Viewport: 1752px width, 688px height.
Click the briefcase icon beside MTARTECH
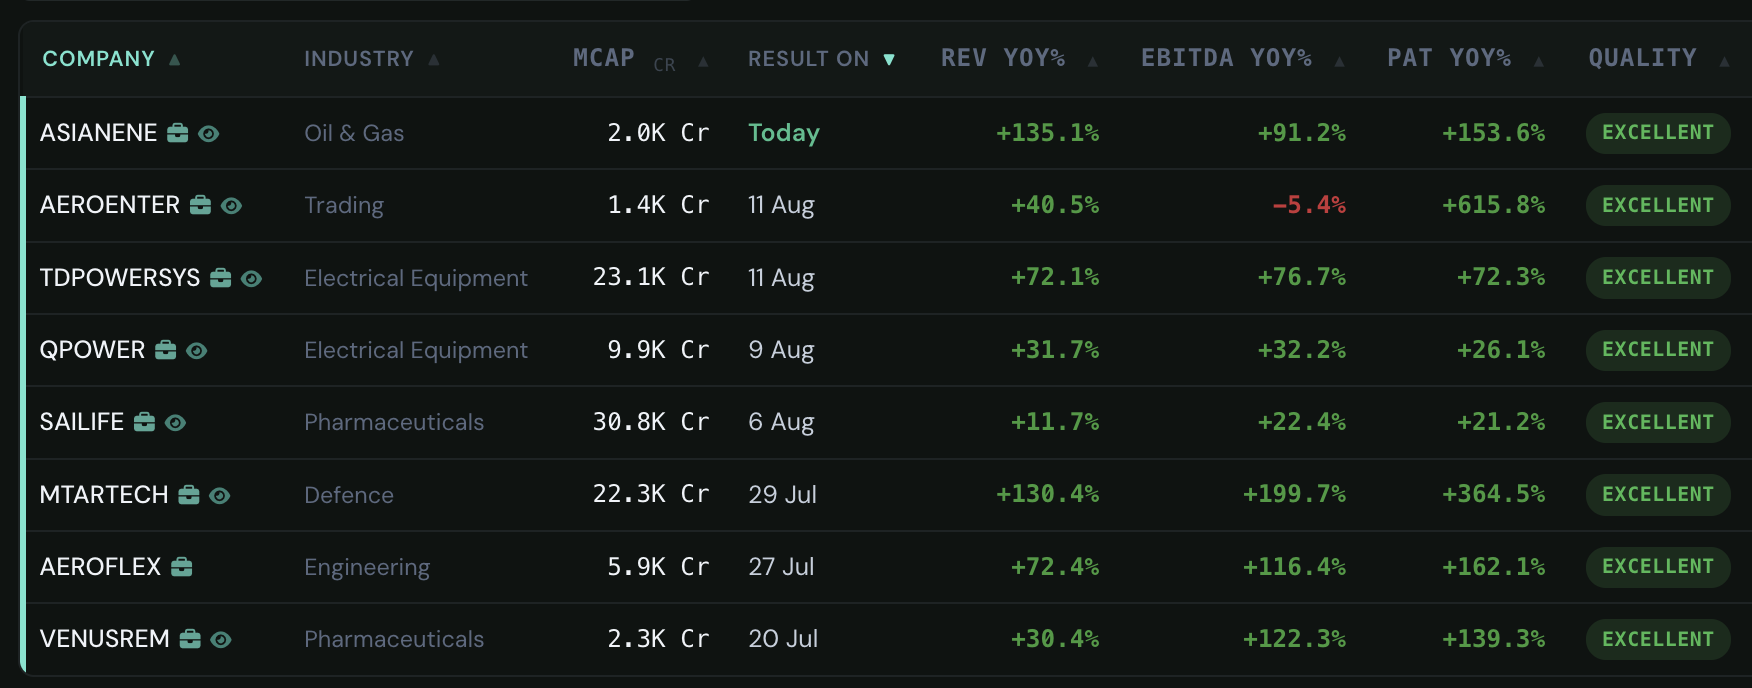tap(189, 495)
